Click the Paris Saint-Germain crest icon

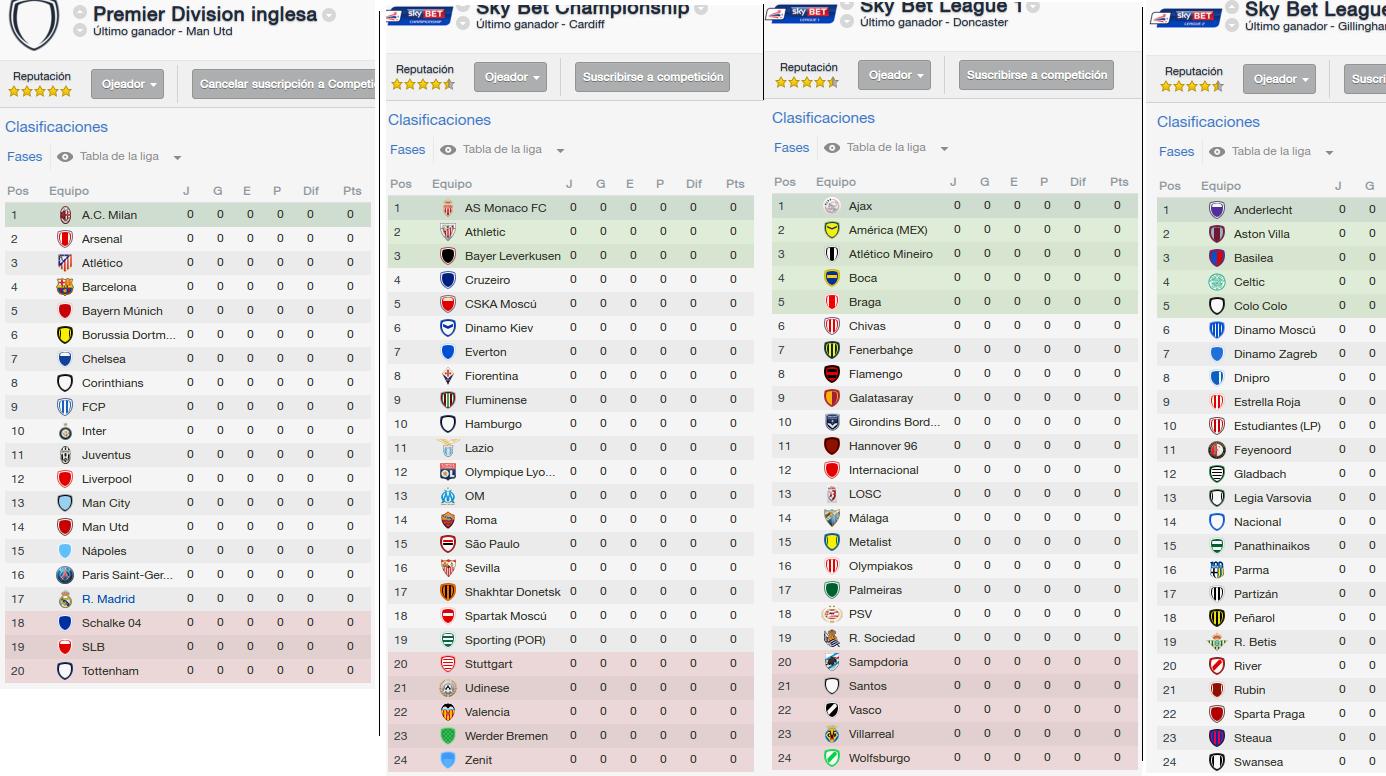coord(65,575)
